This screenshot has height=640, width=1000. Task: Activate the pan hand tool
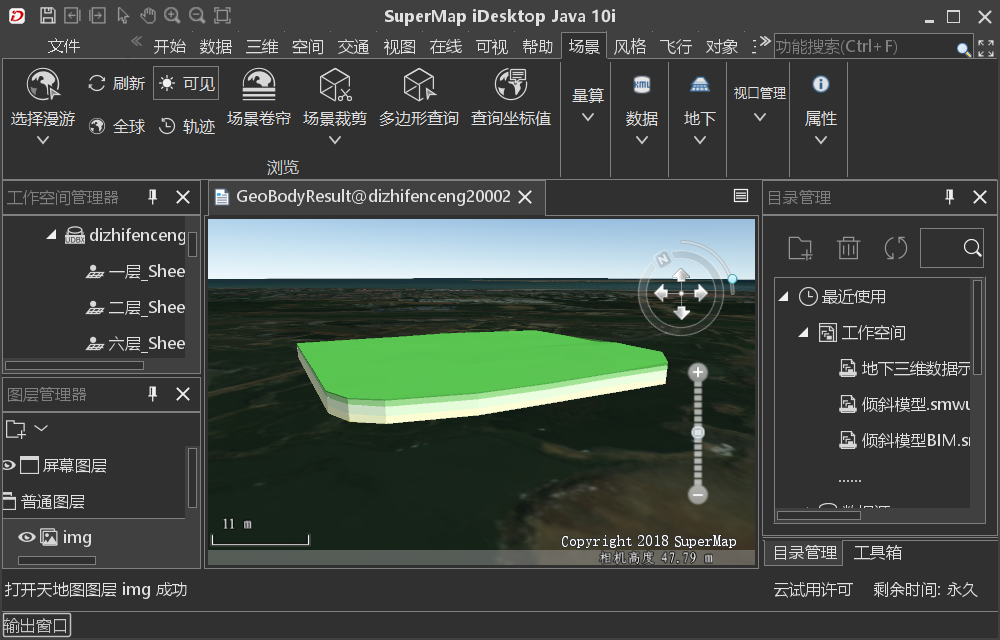click(148, 15)
